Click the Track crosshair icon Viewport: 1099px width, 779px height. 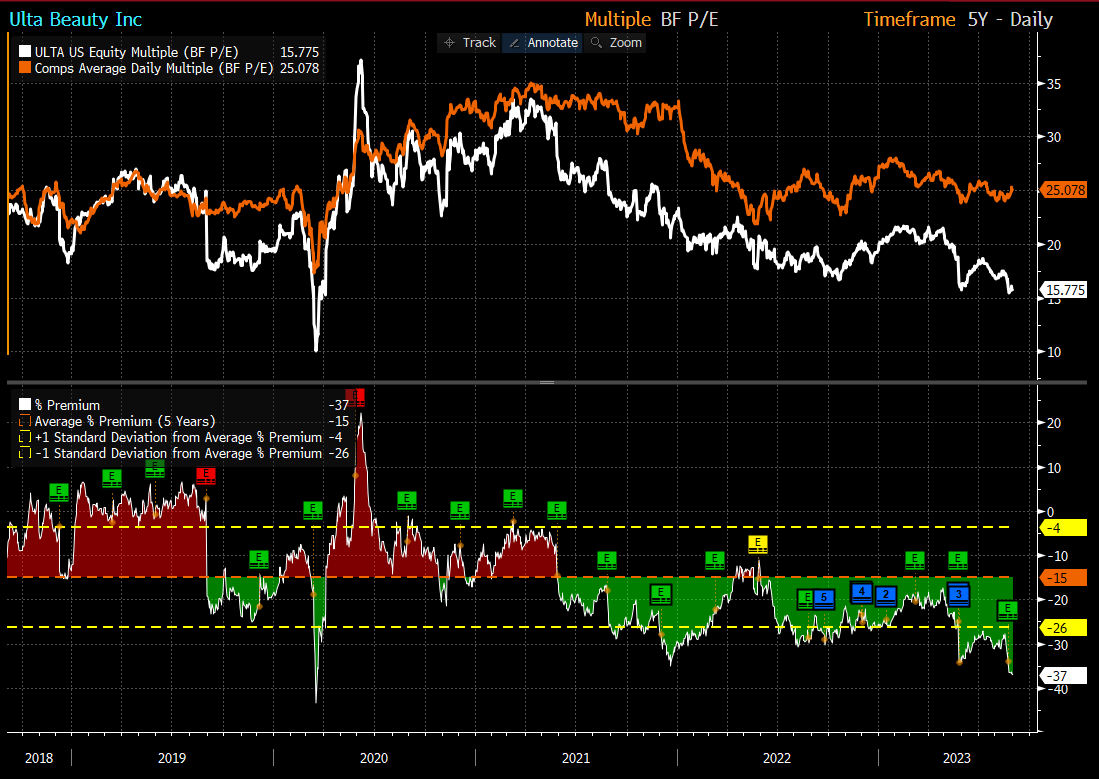coord(450,43)
